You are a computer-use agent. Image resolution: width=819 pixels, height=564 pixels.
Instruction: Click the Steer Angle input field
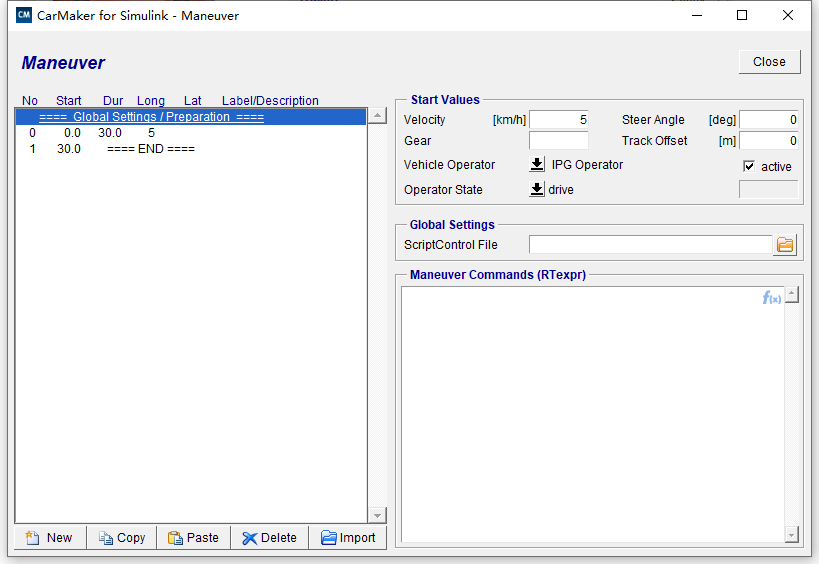click(768, 120)
